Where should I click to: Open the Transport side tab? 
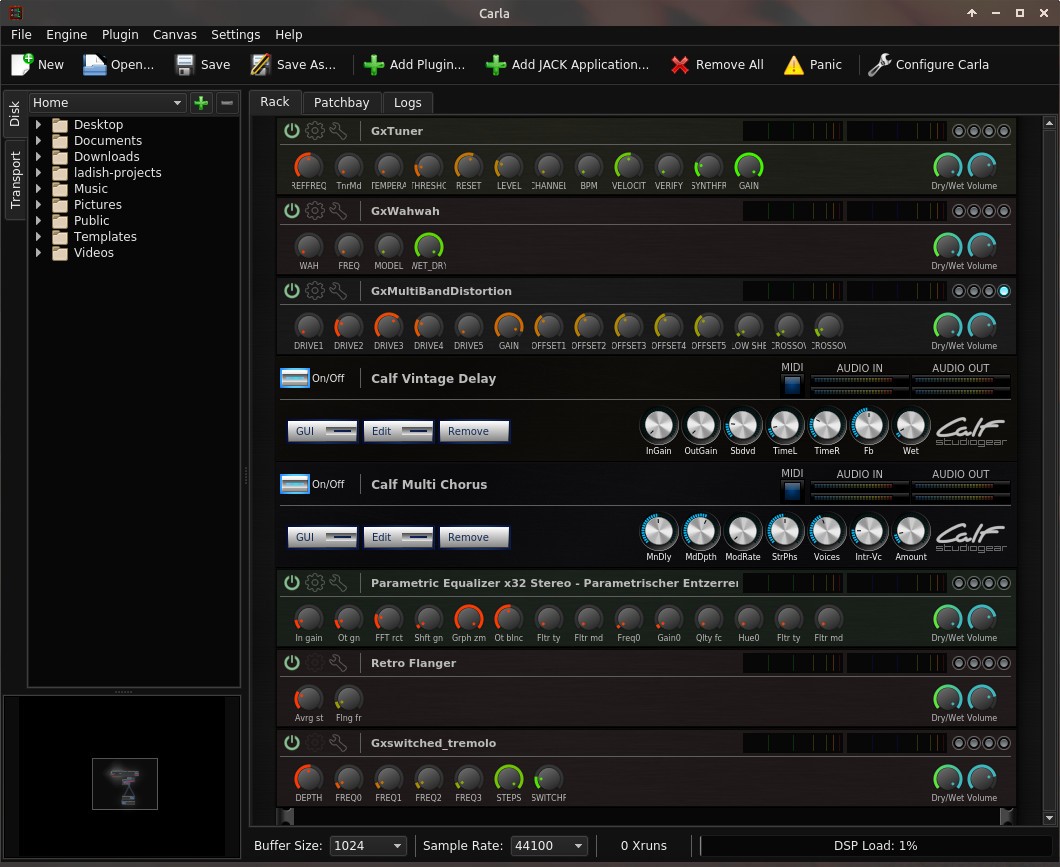(15, 180)
